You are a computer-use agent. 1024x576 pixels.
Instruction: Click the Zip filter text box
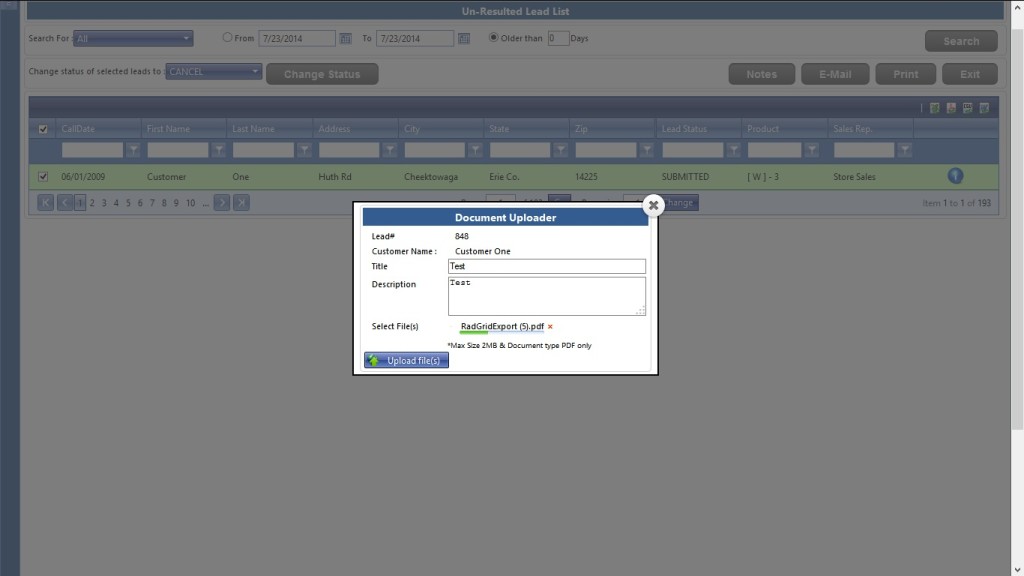605,150
